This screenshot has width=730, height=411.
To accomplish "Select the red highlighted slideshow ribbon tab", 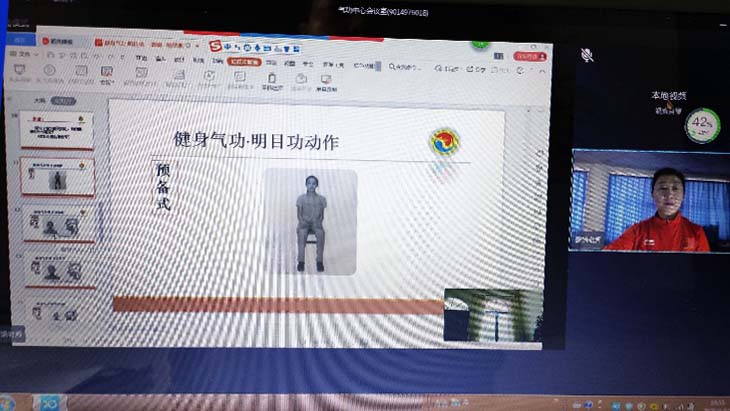I will click(245, 60).
